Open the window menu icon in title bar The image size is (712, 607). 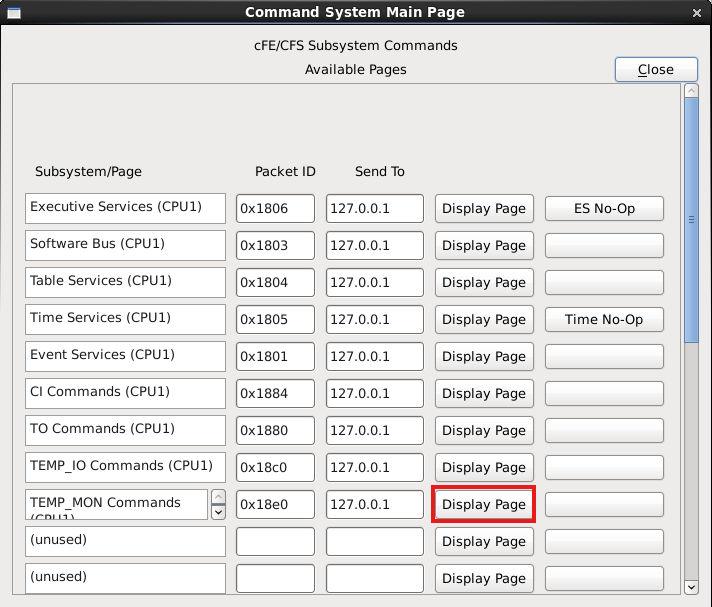[12, 12]
